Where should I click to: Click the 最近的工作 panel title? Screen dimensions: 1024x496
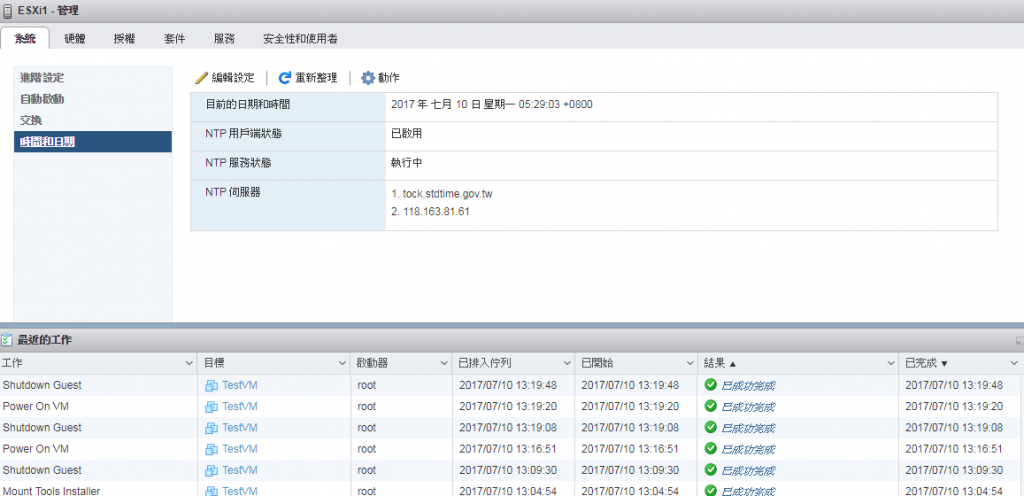45,340
